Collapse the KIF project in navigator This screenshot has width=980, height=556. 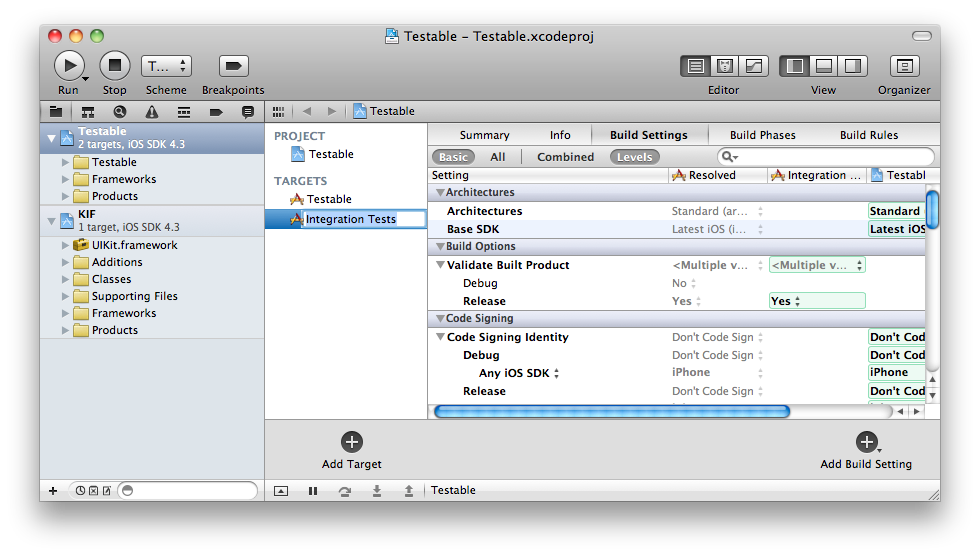click(x=51, y=221)
